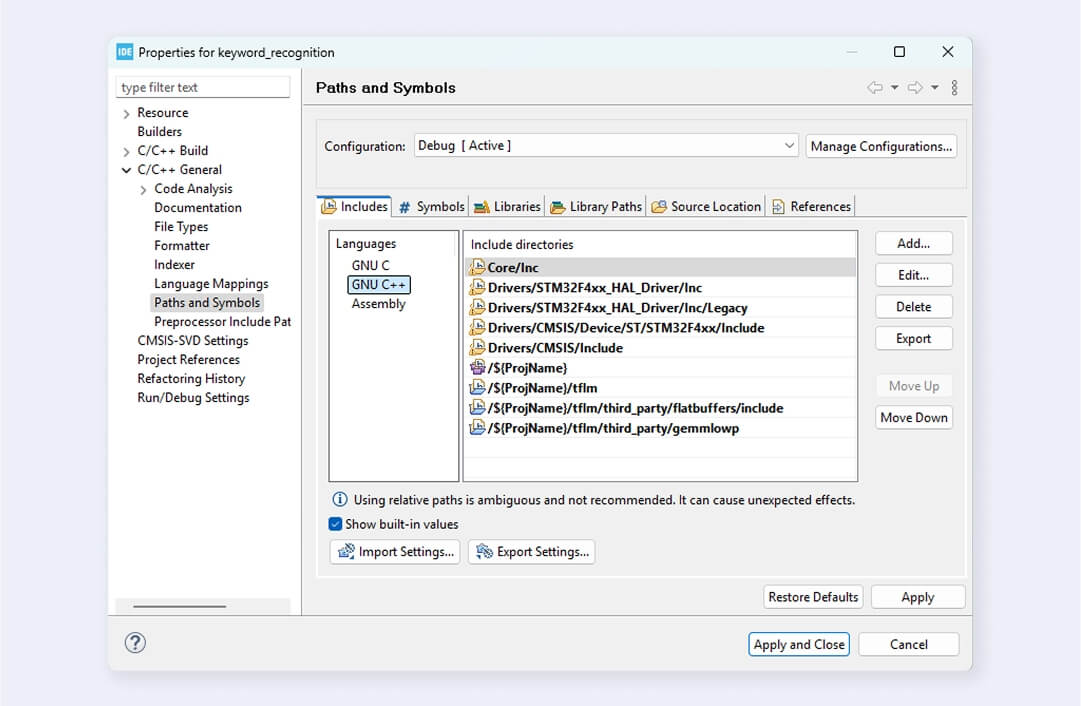The width and height of the screenshot is (1081, 706).
Task: Switch to the Symbols tab
Action: pyautogui.click(x=431, y=207)
